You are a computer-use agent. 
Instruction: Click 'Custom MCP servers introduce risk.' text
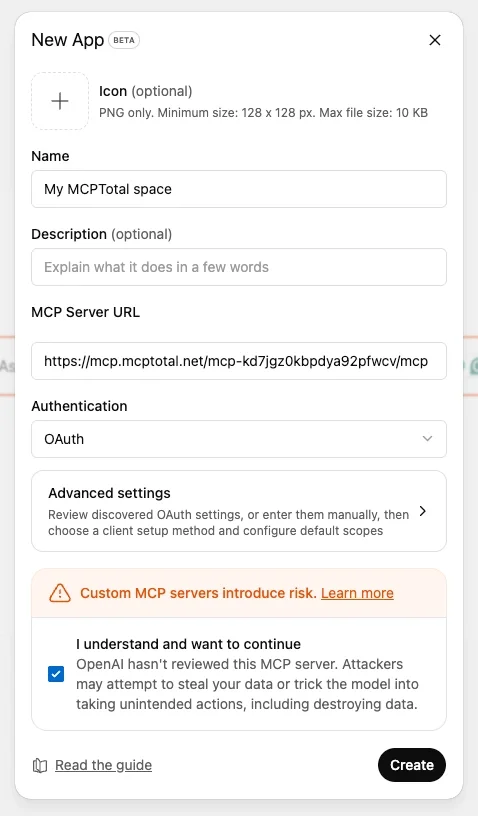pyautogui.click(x=198, y=593)
